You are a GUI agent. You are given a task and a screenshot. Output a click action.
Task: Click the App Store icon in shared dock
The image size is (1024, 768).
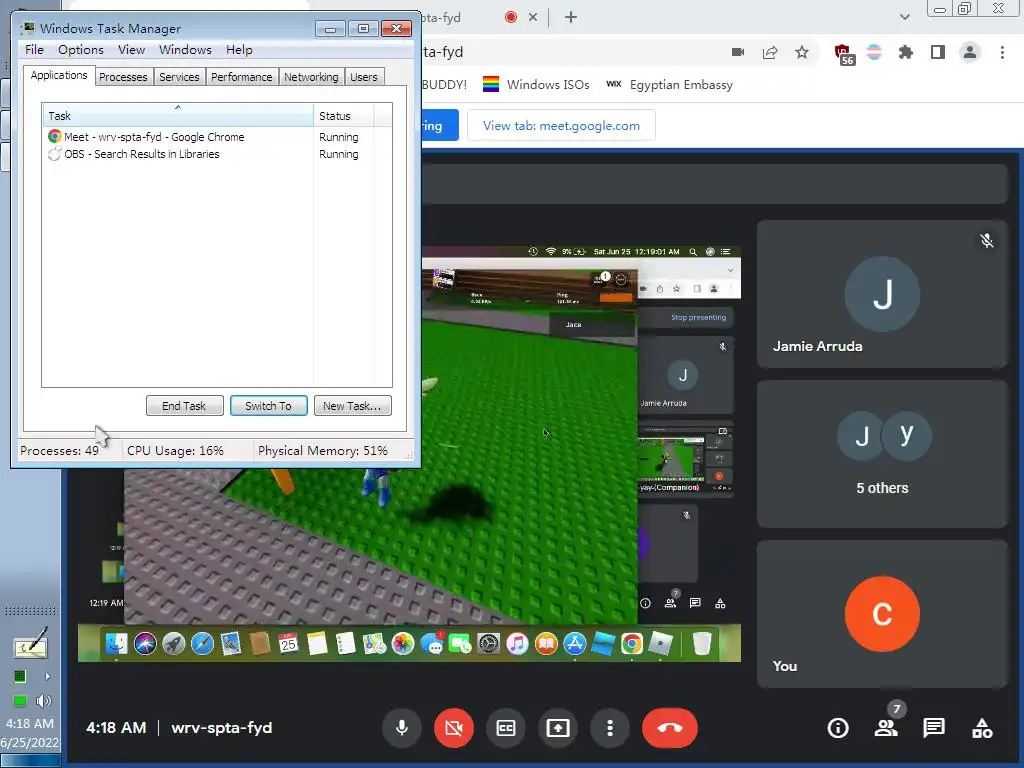(x=575, y=643)
